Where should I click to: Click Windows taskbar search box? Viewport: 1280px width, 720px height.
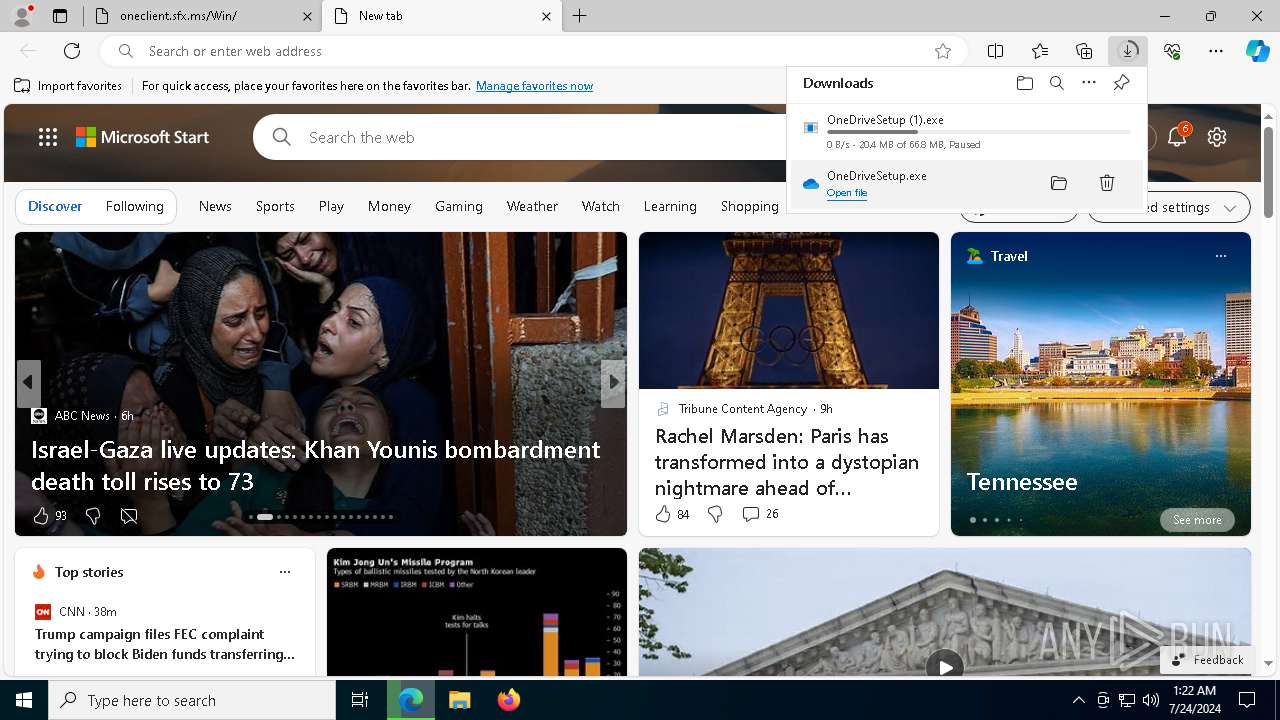192,700
